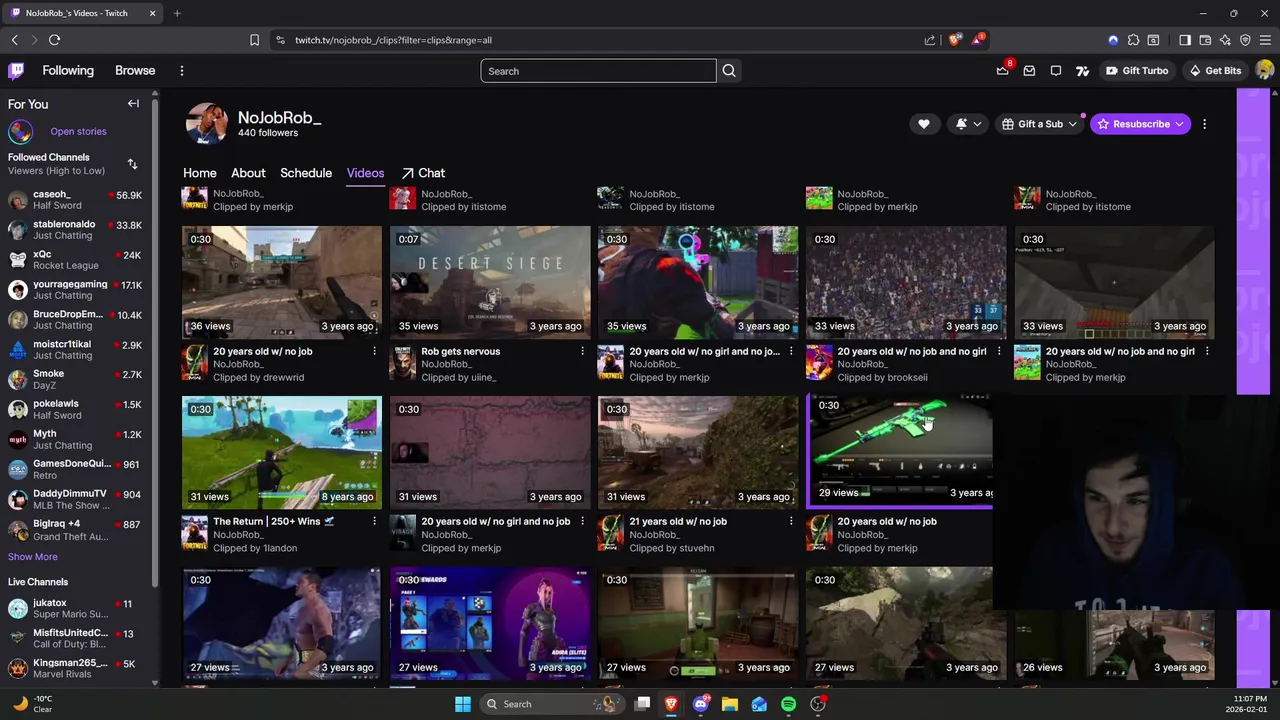Screen dimensions: 1280x720
Task: Switch to the Schedule channel tab
Action: coord(306,173)
